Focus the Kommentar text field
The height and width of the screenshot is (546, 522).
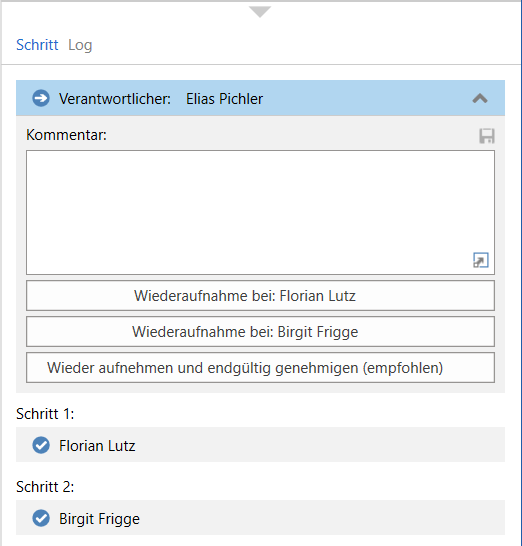[x=260, y=212]
